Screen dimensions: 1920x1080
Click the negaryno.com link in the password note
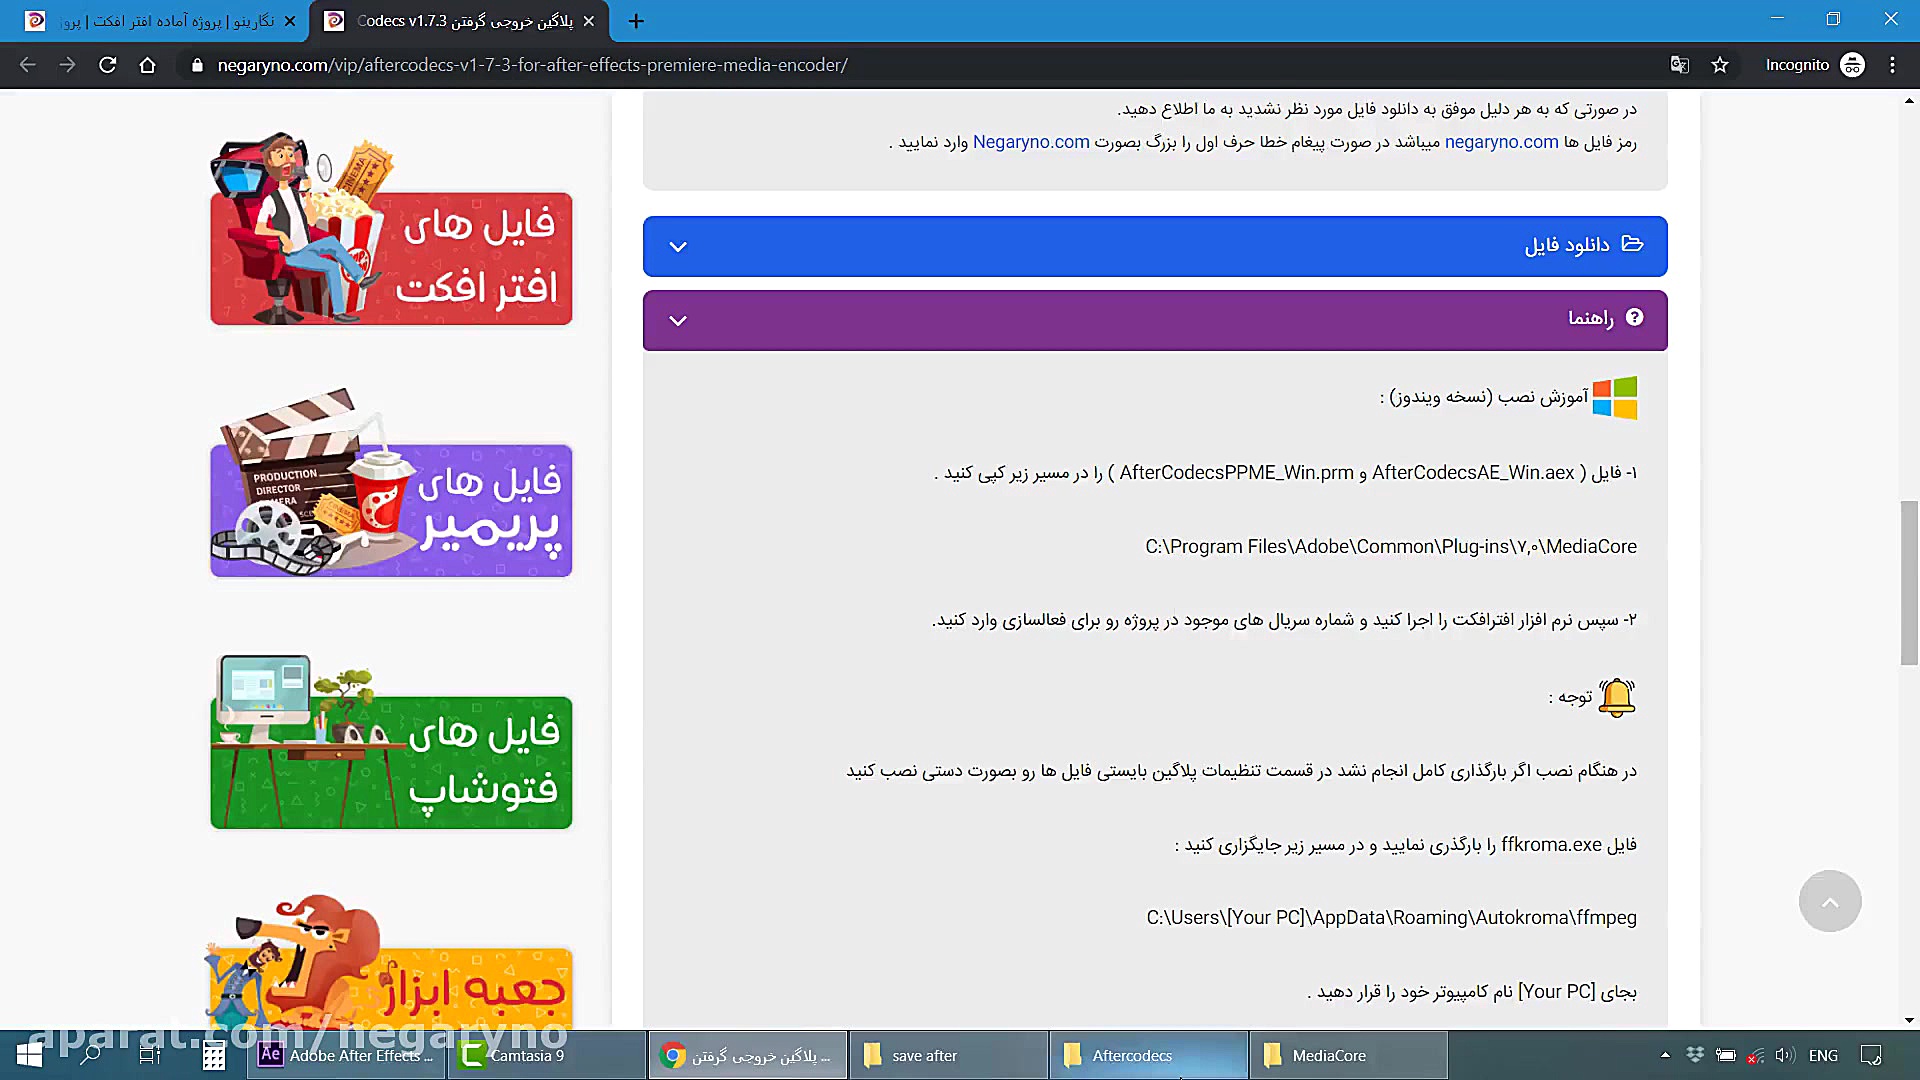tap(1500, 142)
